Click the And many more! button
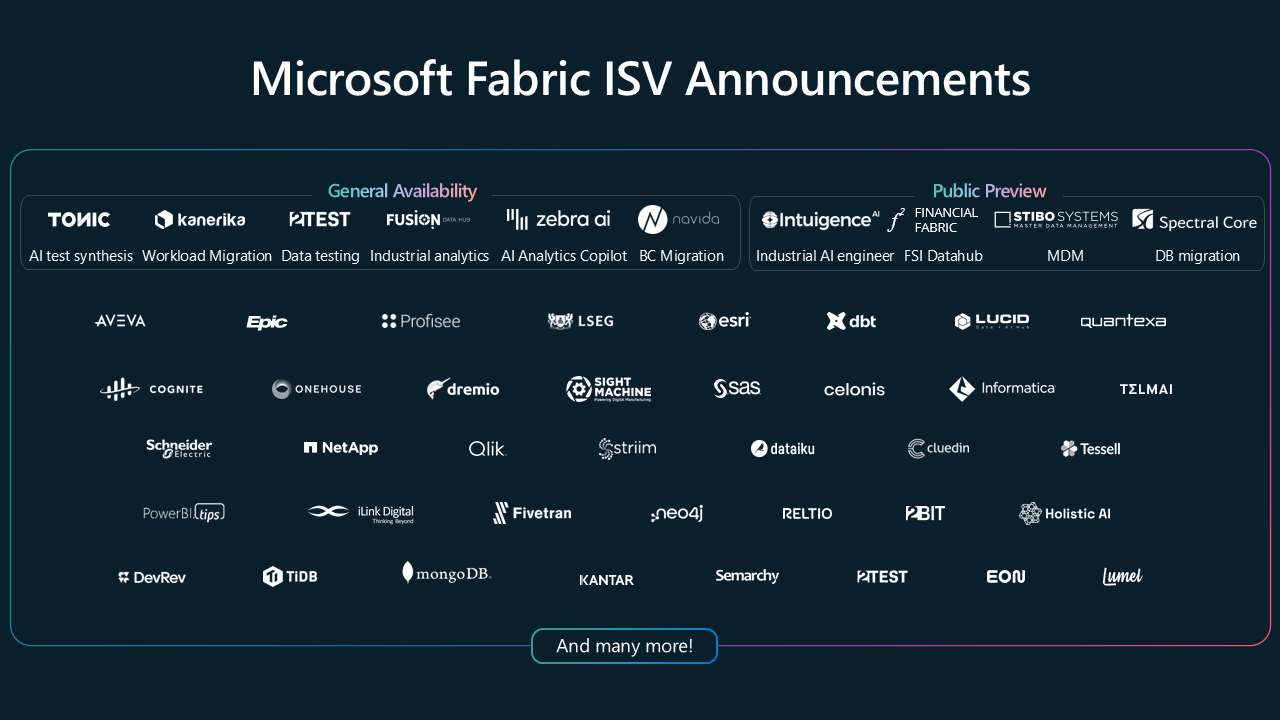This screenshot has height=720, width=1280. [624, 646]
